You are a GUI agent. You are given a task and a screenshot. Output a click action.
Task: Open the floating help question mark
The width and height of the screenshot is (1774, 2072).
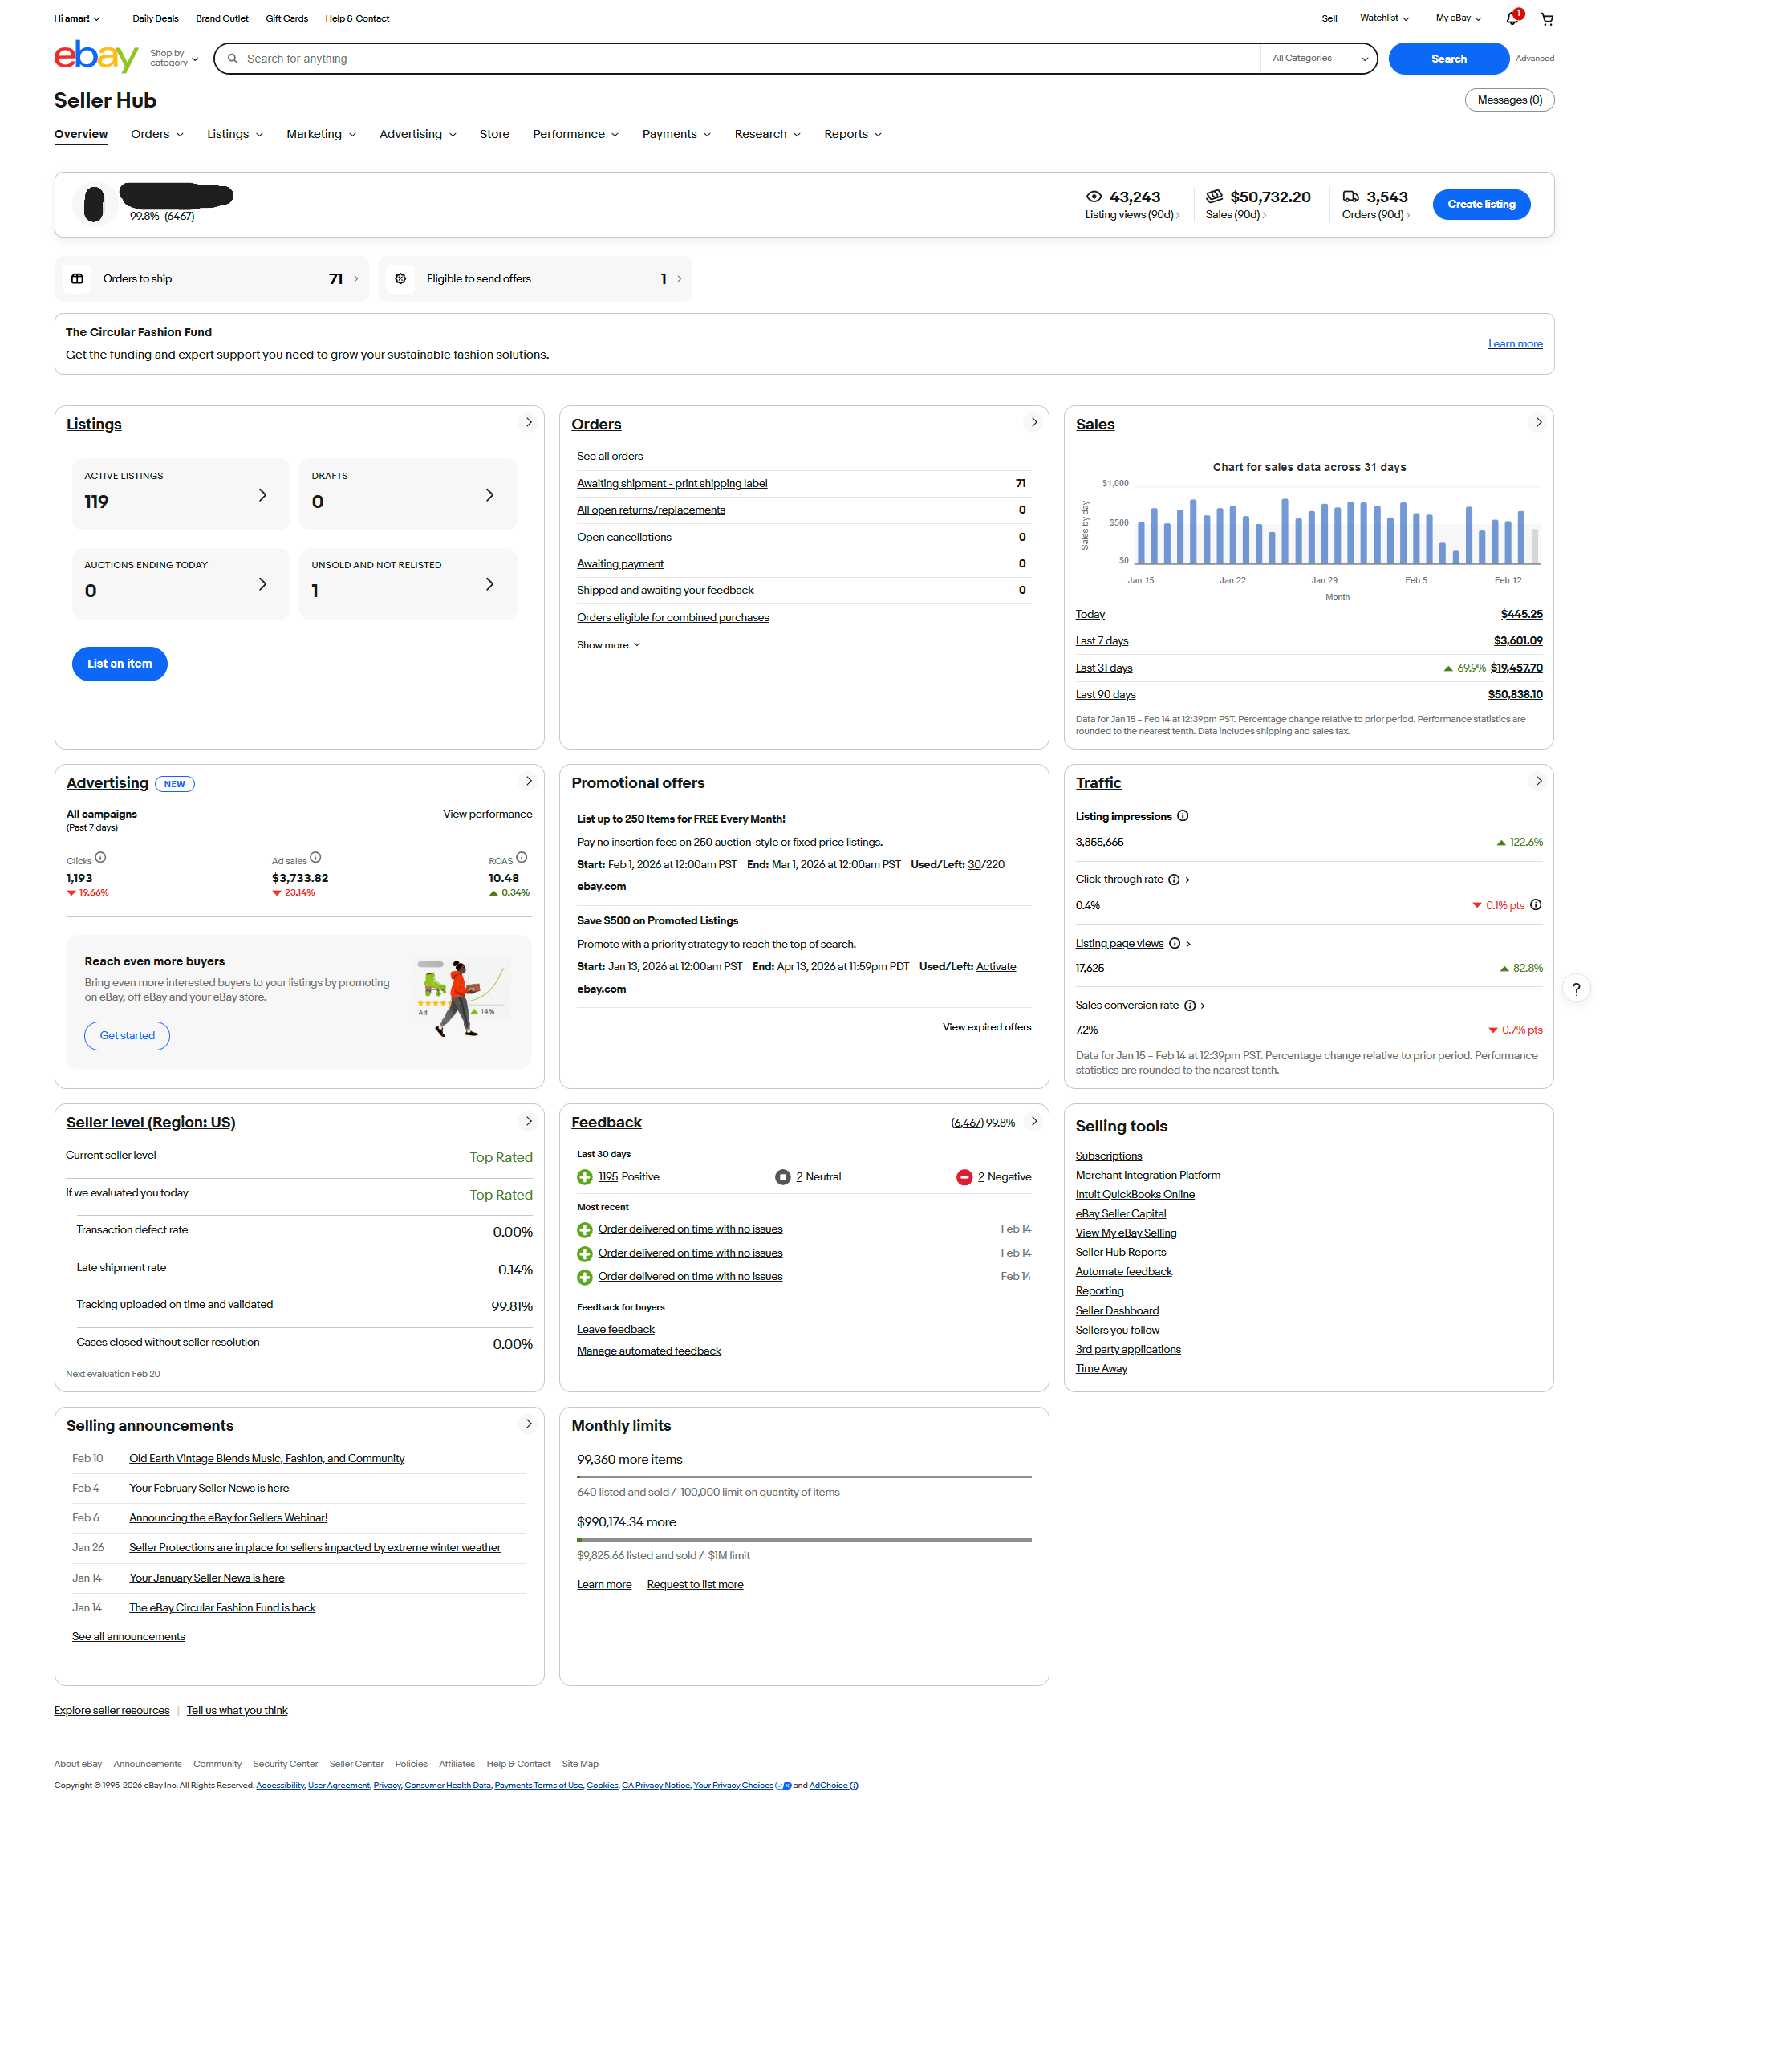(1577, 988)
